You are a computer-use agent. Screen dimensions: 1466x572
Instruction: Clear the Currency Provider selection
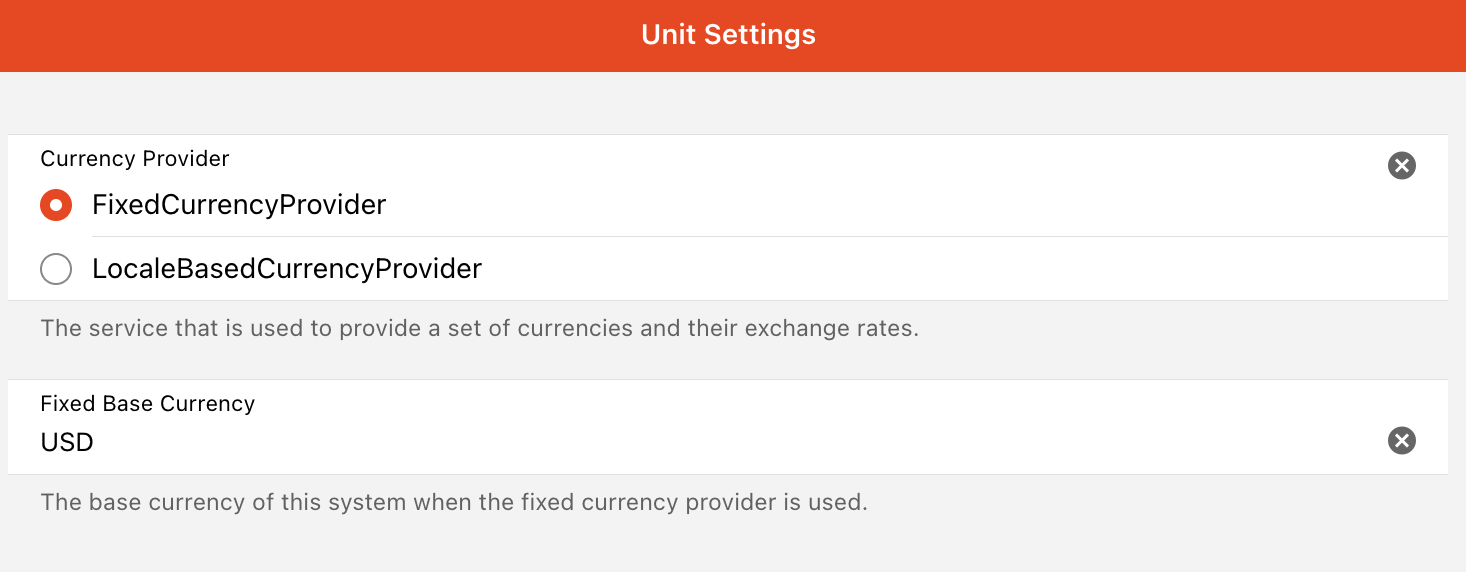pyautogui.click(x=1402, y=166)
